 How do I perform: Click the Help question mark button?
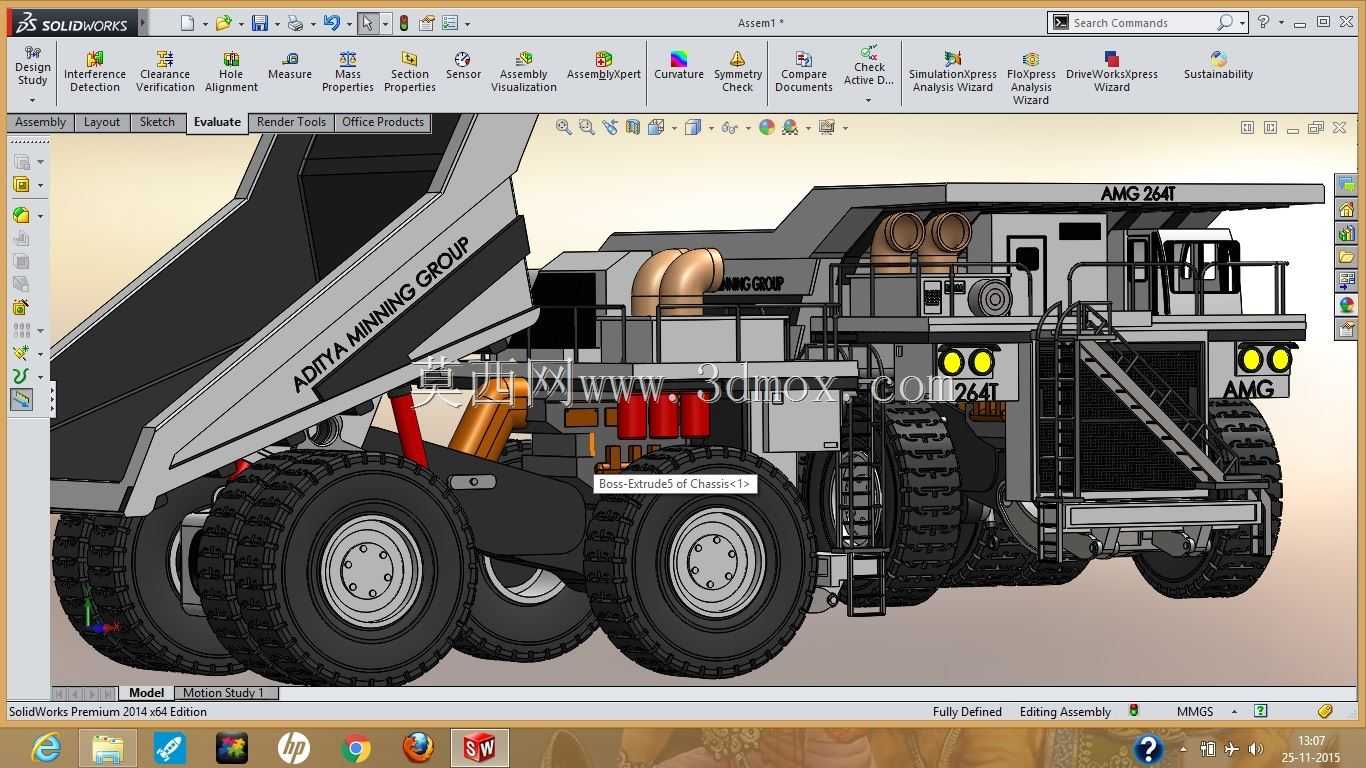(x=1264, y=22)
